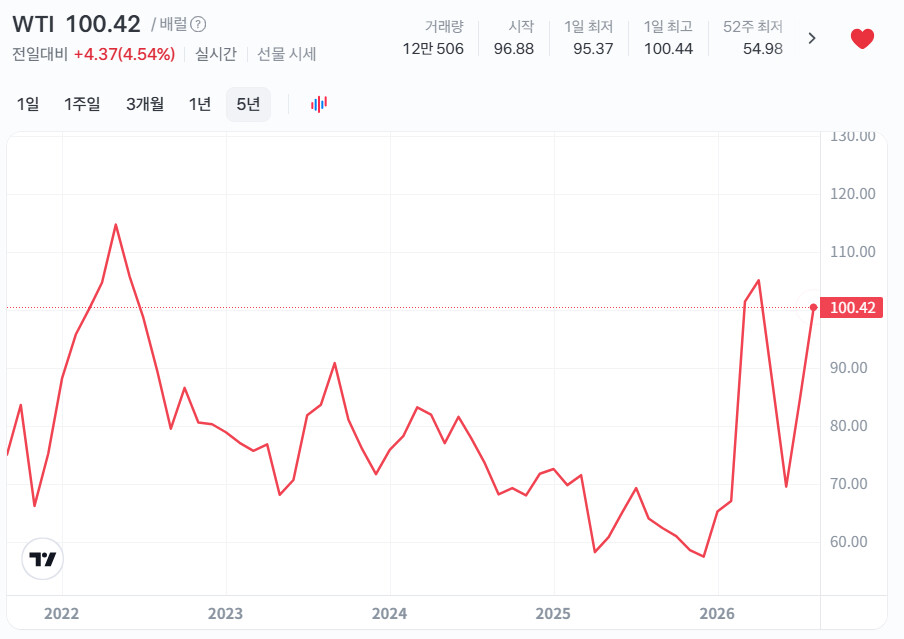Expand more stats with right chevron arrow
This screenshot has height=639, width=904.
click(x=812, y=38)
